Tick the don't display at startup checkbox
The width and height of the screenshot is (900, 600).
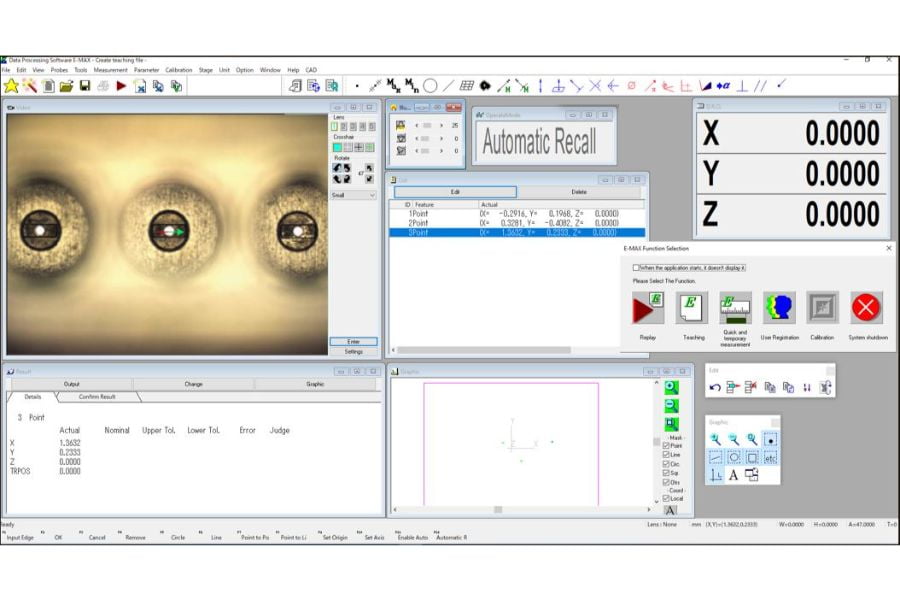(636, 268)
